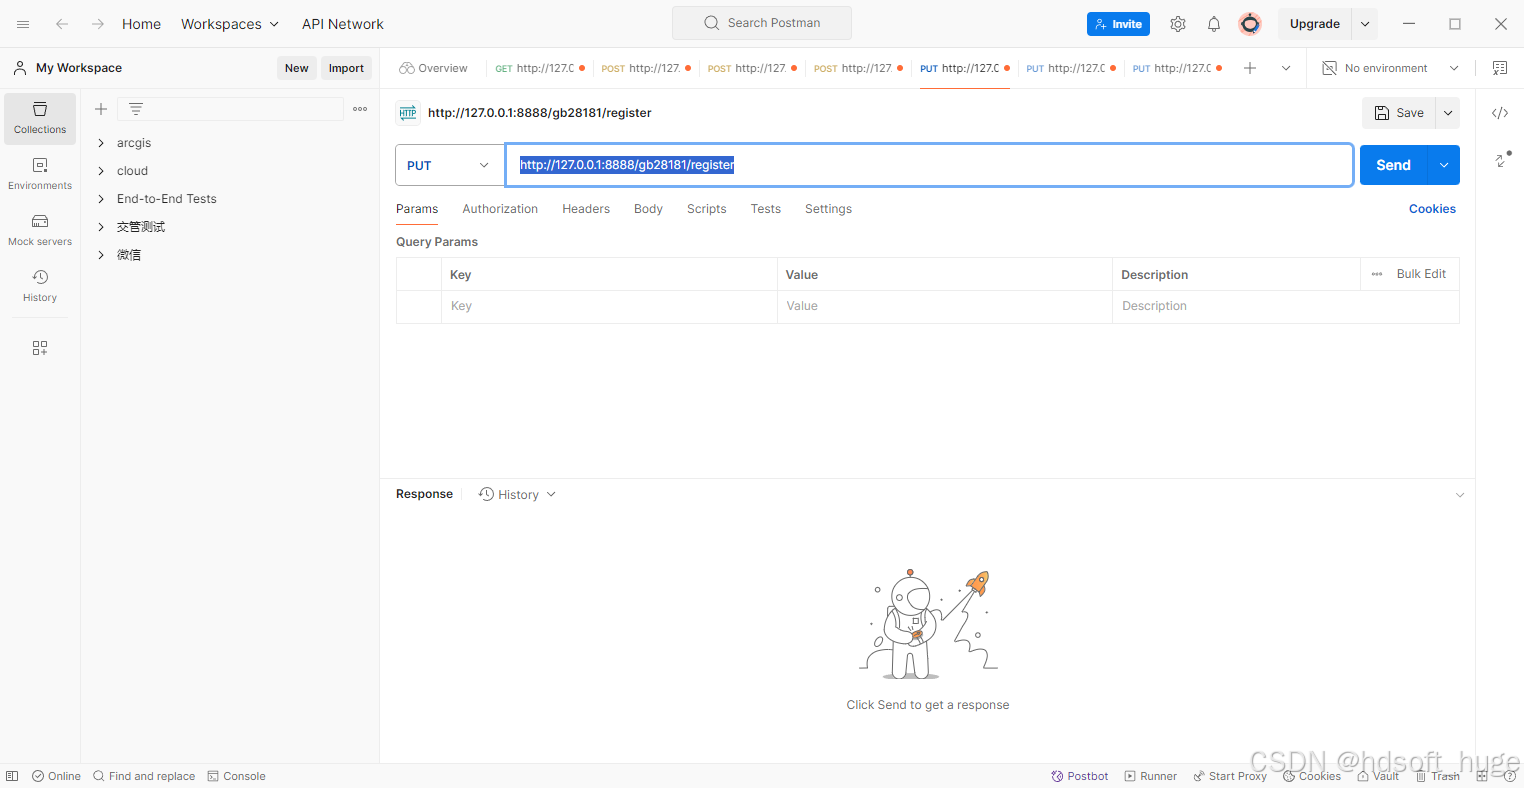Open the tabs overflow chevron
The image size is (1524, 788).
pos(1286,68)
